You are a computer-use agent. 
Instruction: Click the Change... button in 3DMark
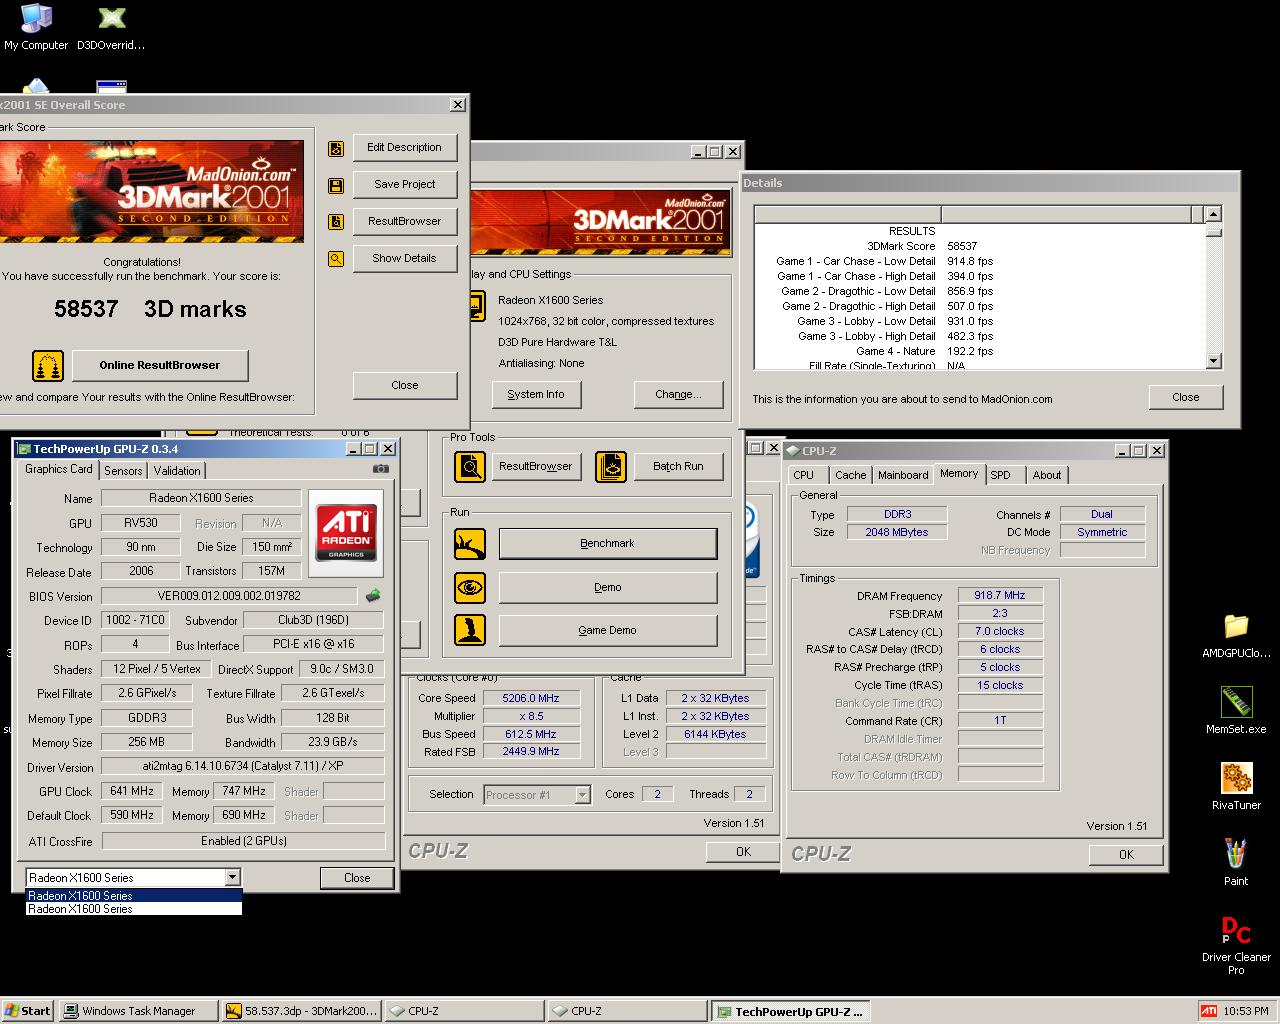point(678,395)
